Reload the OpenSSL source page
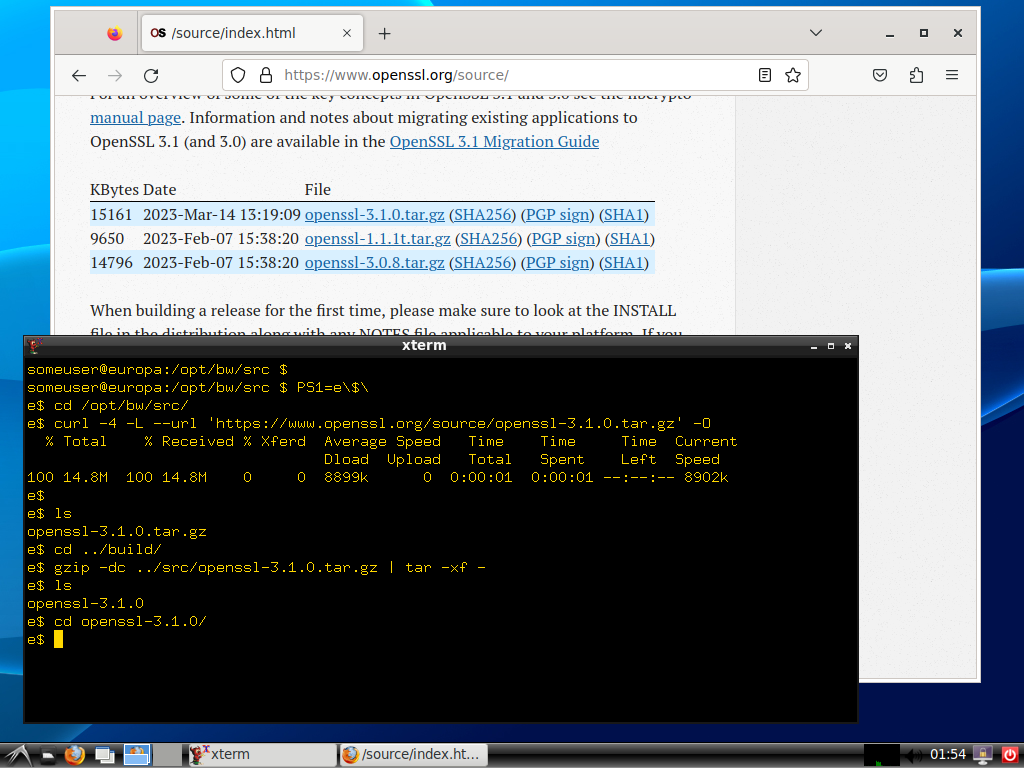1024x768 pixels. pyautogui.click(x=151, y=75)
